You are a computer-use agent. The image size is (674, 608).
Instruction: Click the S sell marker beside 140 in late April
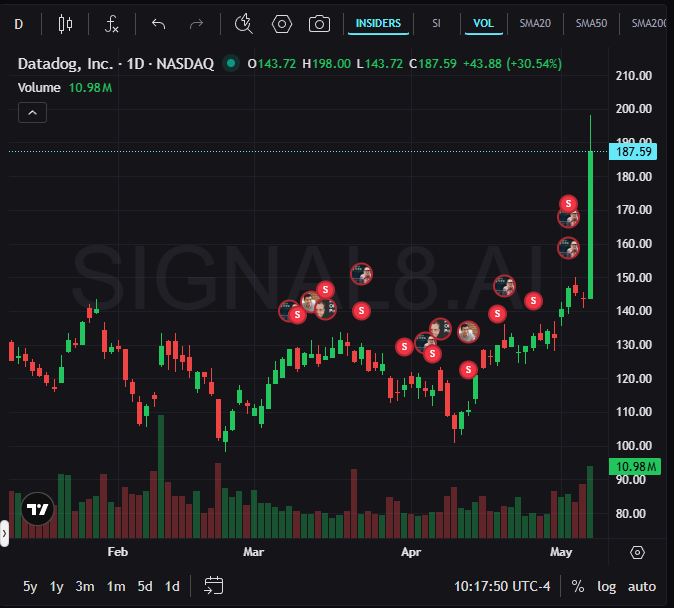[533, 301]
